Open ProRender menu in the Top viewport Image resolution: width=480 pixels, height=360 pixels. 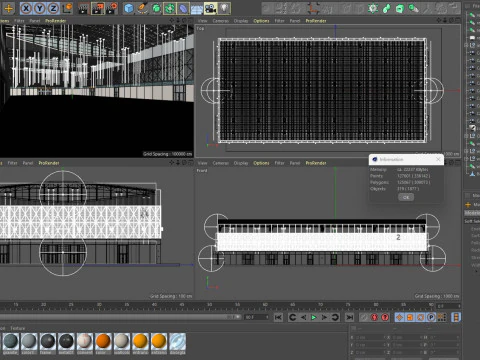coord(316,21)
